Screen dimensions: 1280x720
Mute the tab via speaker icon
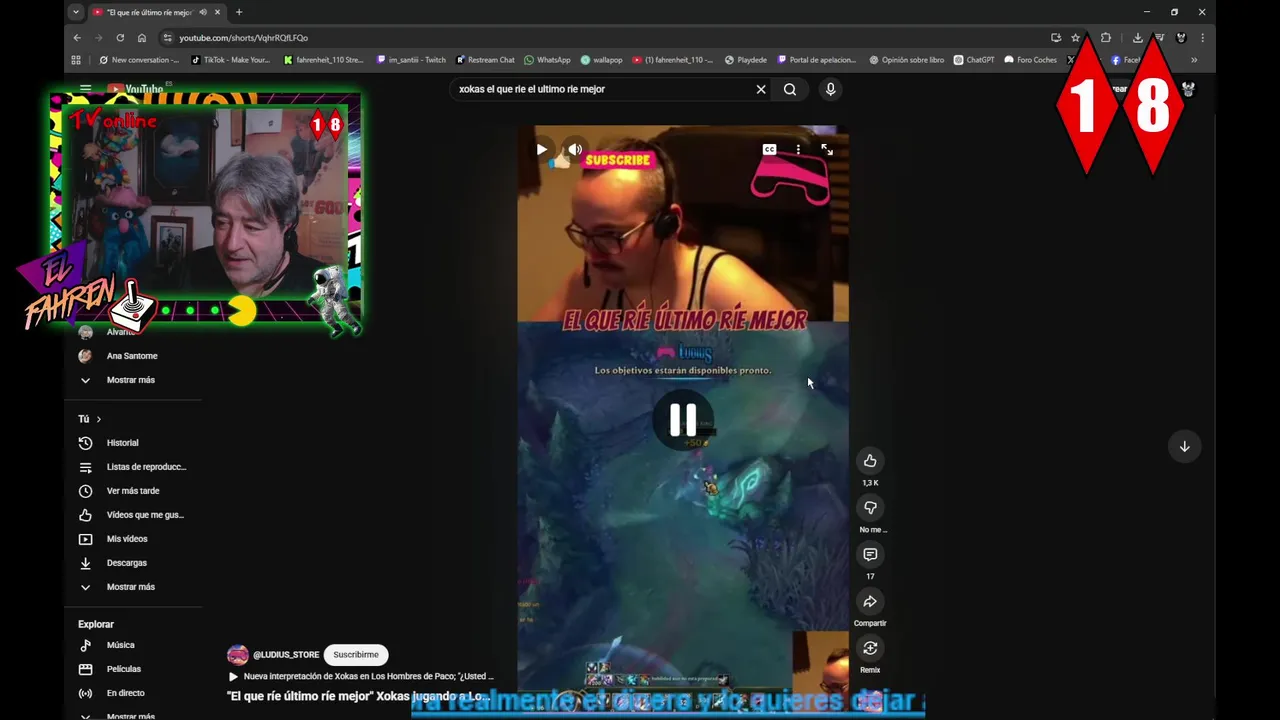tap(203, 12)
